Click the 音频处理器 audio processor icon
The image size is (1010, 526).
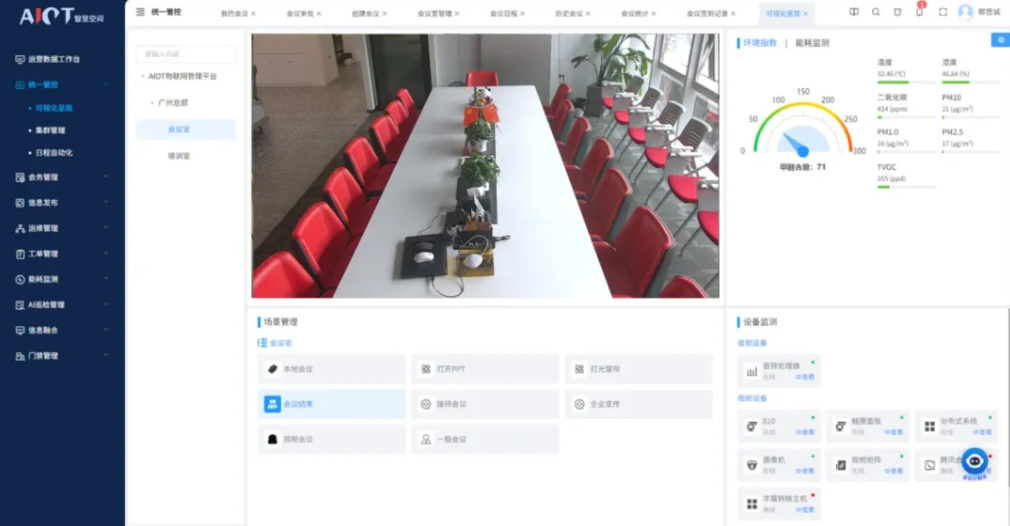pos(752,372)
